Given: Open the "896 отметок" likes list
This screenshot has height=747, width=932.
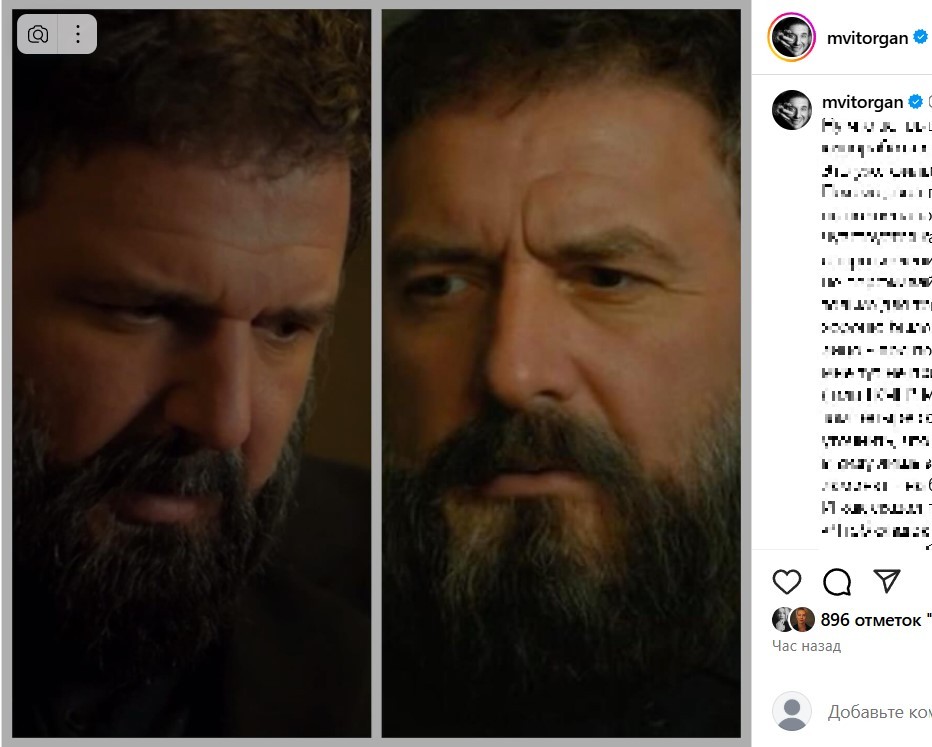Looking at the screenshot, I should 872,620.
